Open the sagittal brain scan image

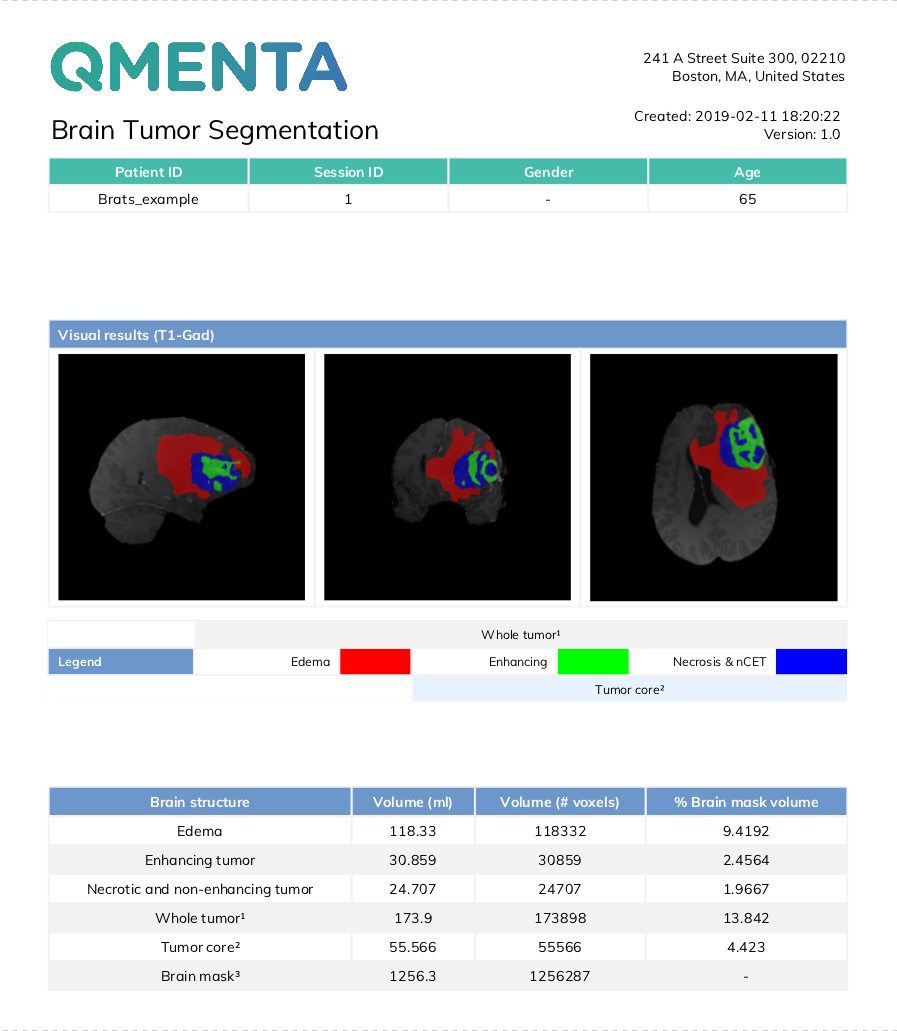tap(181, 477)
